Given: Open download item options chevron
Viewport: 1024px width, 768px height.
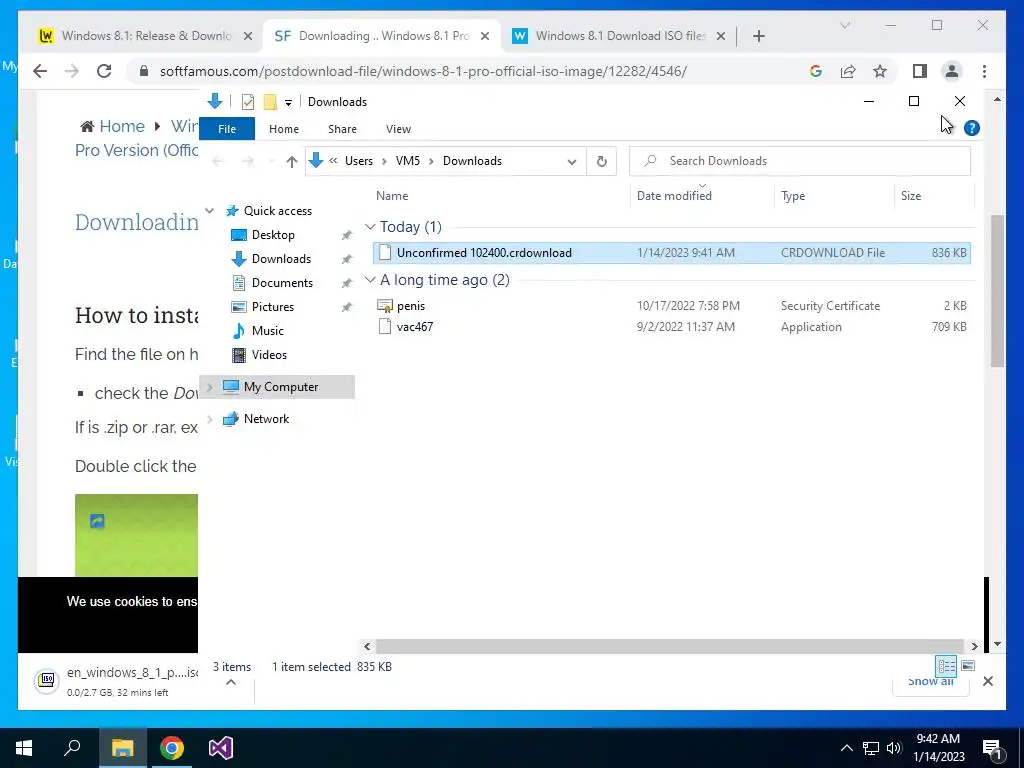Looking at the screenshot, I should pyautogui.click(x=231, y=682).
